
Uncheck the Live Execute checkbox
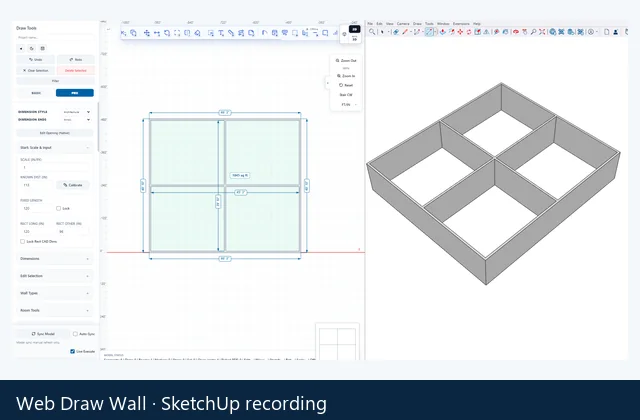pyautogui.click(x=72, y=351)
